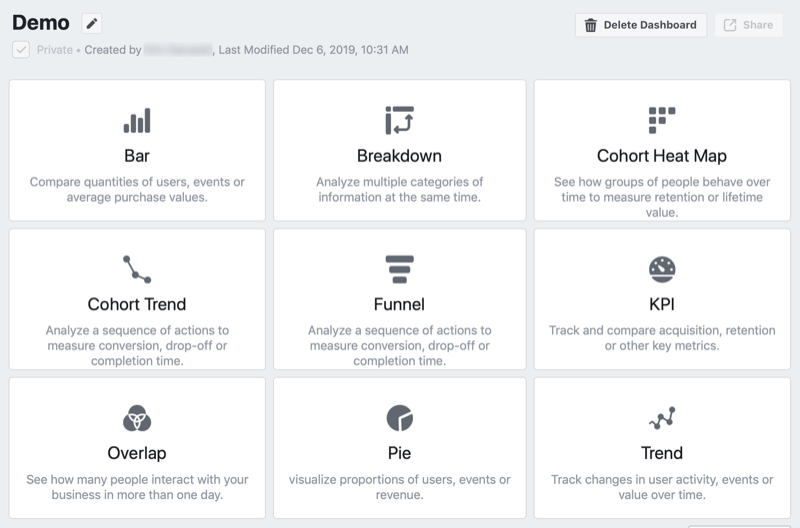Viewport: 800px width, 528px height.
Task: Click the Share button
Action: (748, 25)
